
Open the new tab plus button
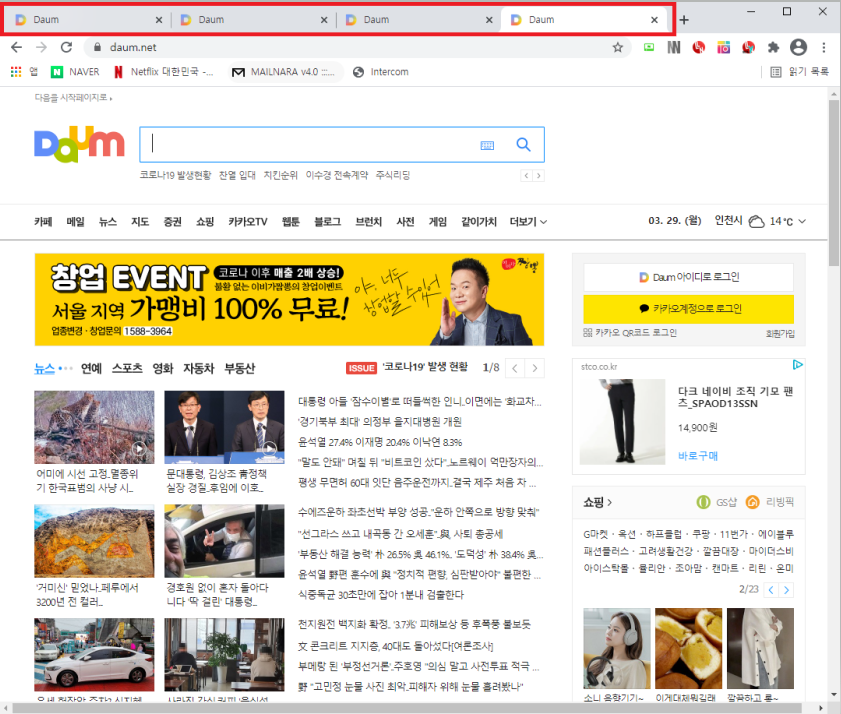click(x=684, y=20)
